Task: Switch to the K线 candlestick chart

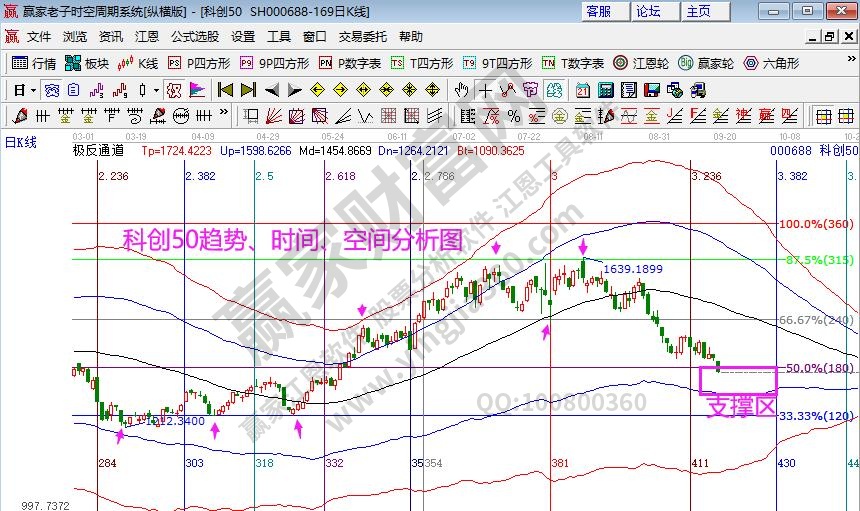Action: click(x=138, y=63)
